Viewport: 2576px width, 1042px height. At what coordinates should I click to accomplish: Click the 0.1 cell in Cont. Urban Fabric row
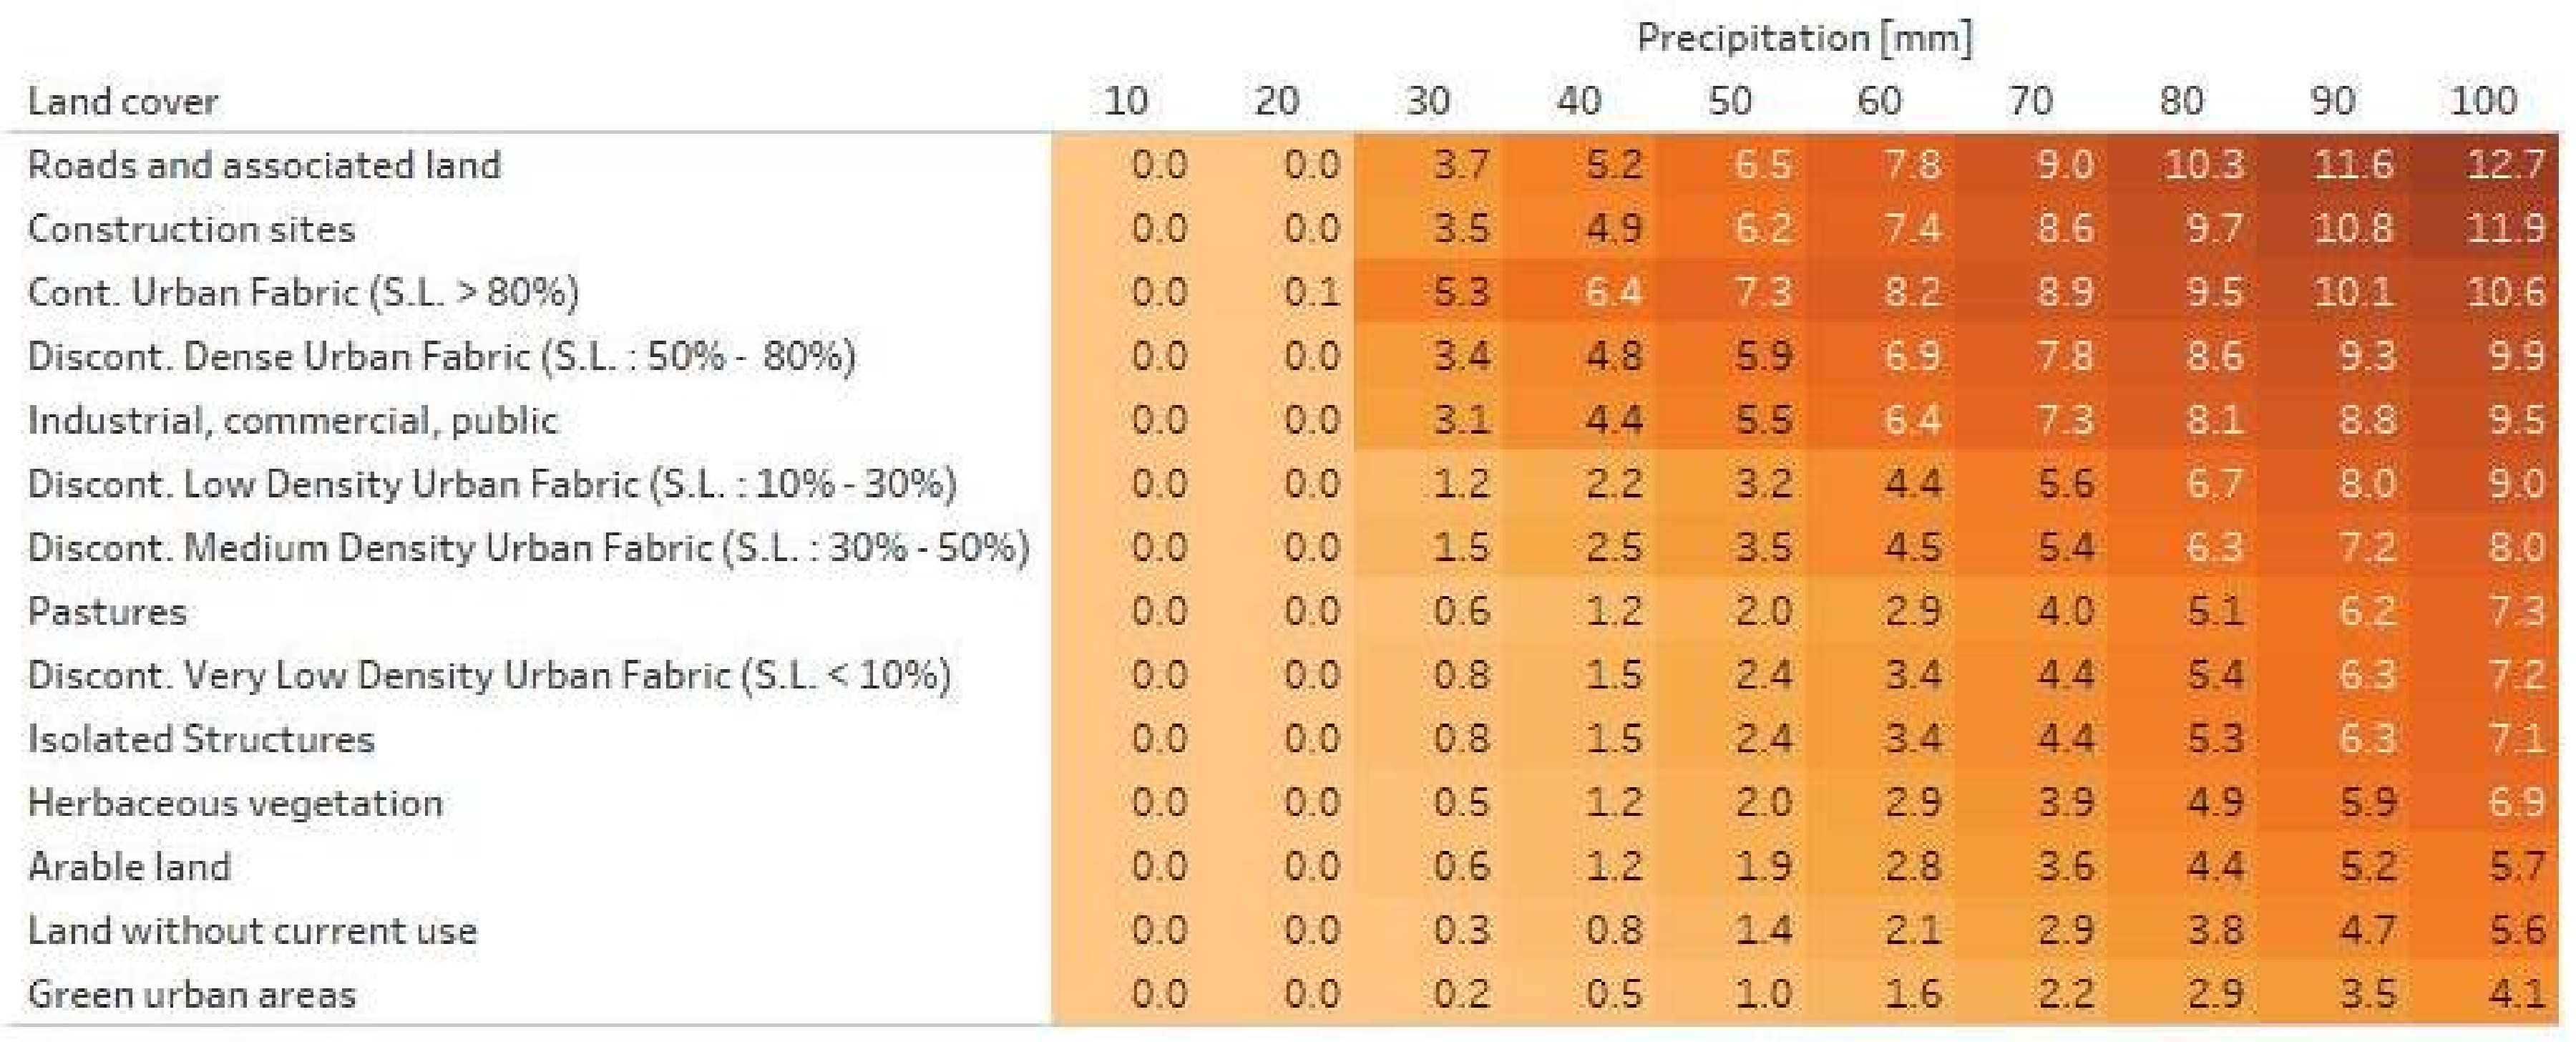tap(1311, 293)
